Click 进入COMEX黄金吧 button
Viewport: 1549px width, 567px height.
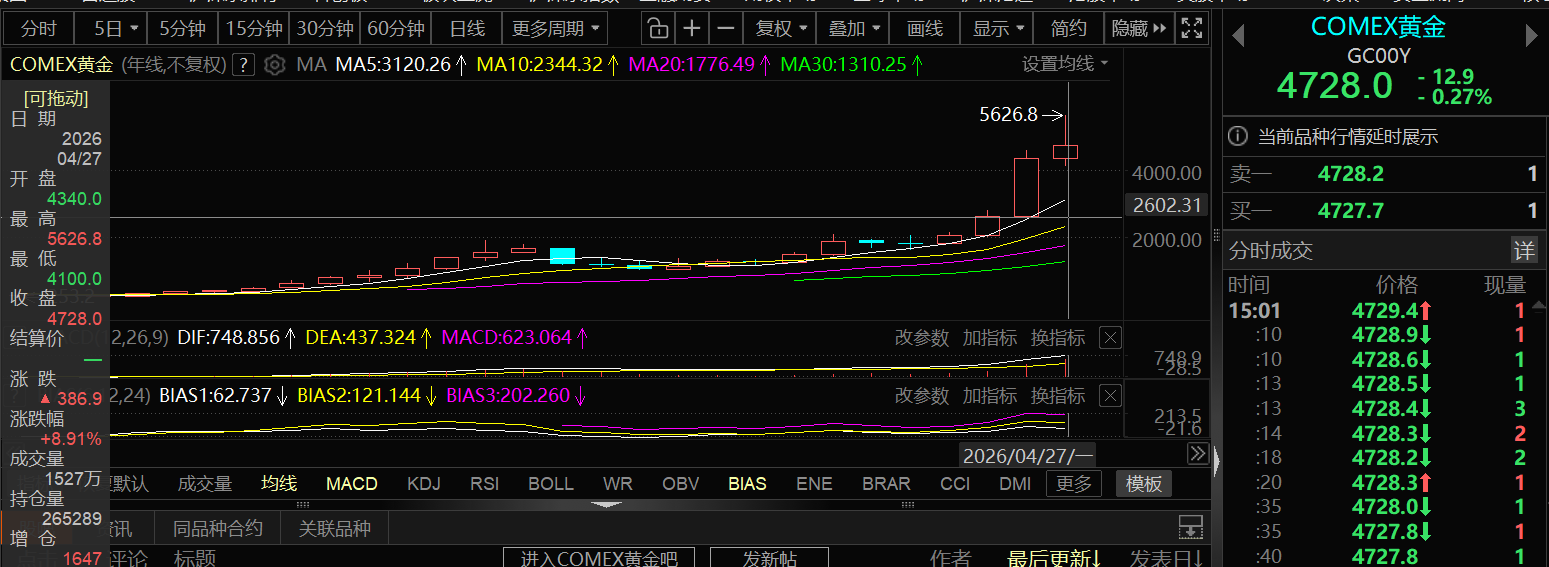(599, 558)
